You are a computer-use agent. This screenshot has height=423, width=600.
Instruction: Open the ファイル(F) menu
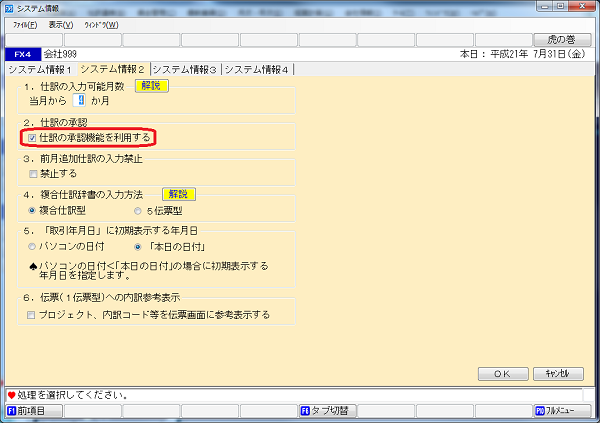tap(25, 25)
